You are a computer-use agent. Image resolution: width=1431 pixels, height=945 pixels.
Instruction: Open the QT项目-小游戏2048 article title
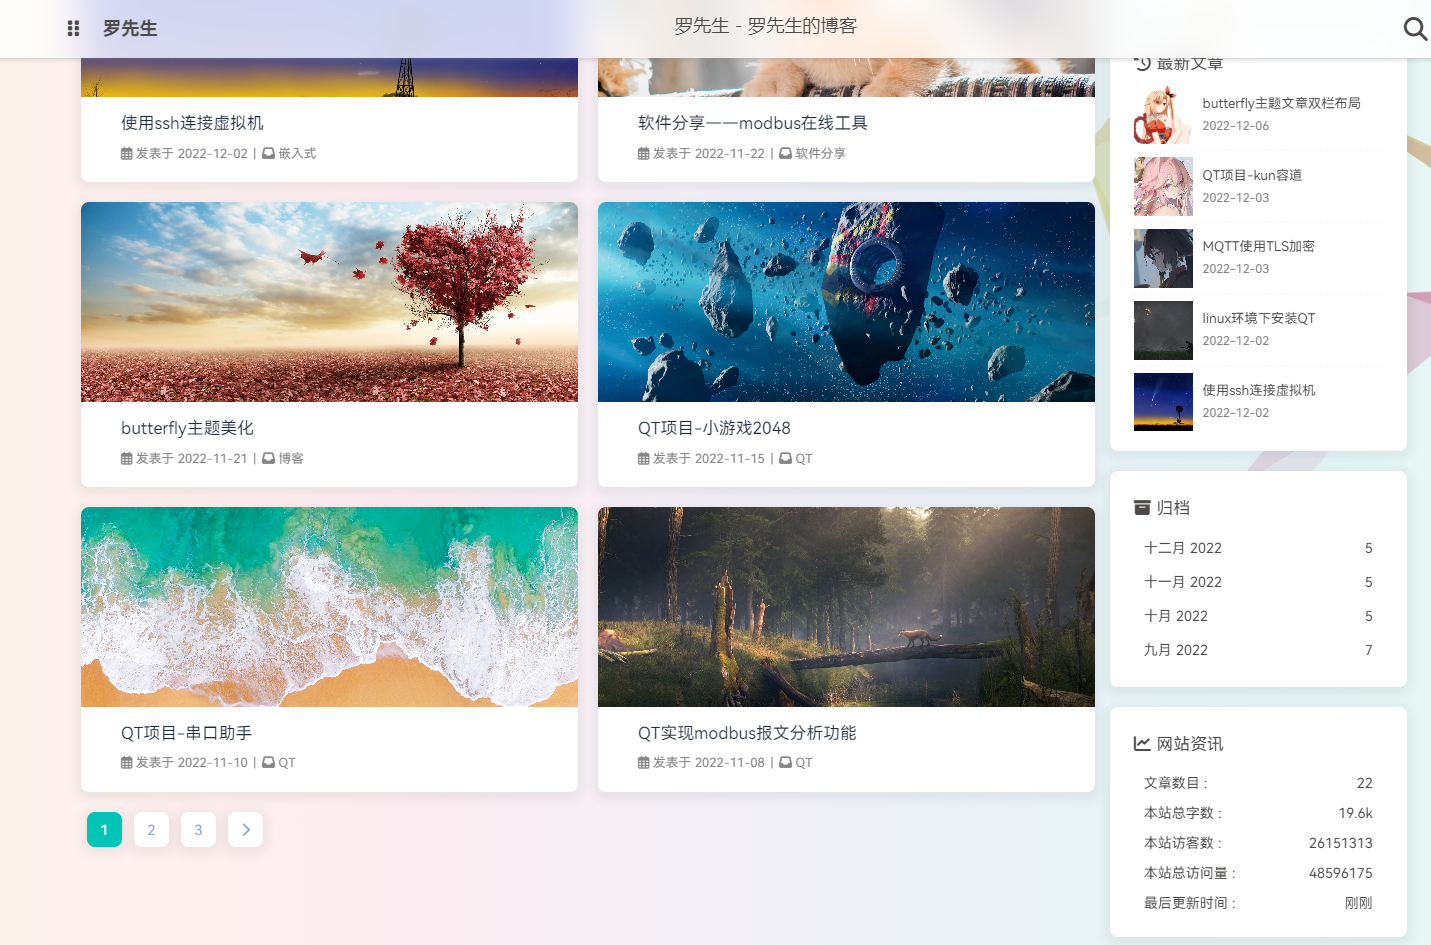click(714, 428)
